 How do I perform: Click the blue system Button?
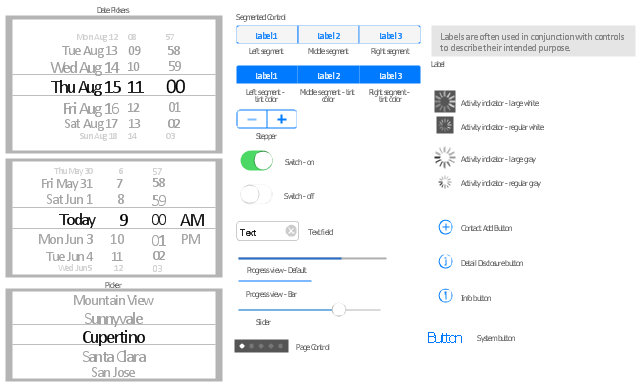(445, 338)
